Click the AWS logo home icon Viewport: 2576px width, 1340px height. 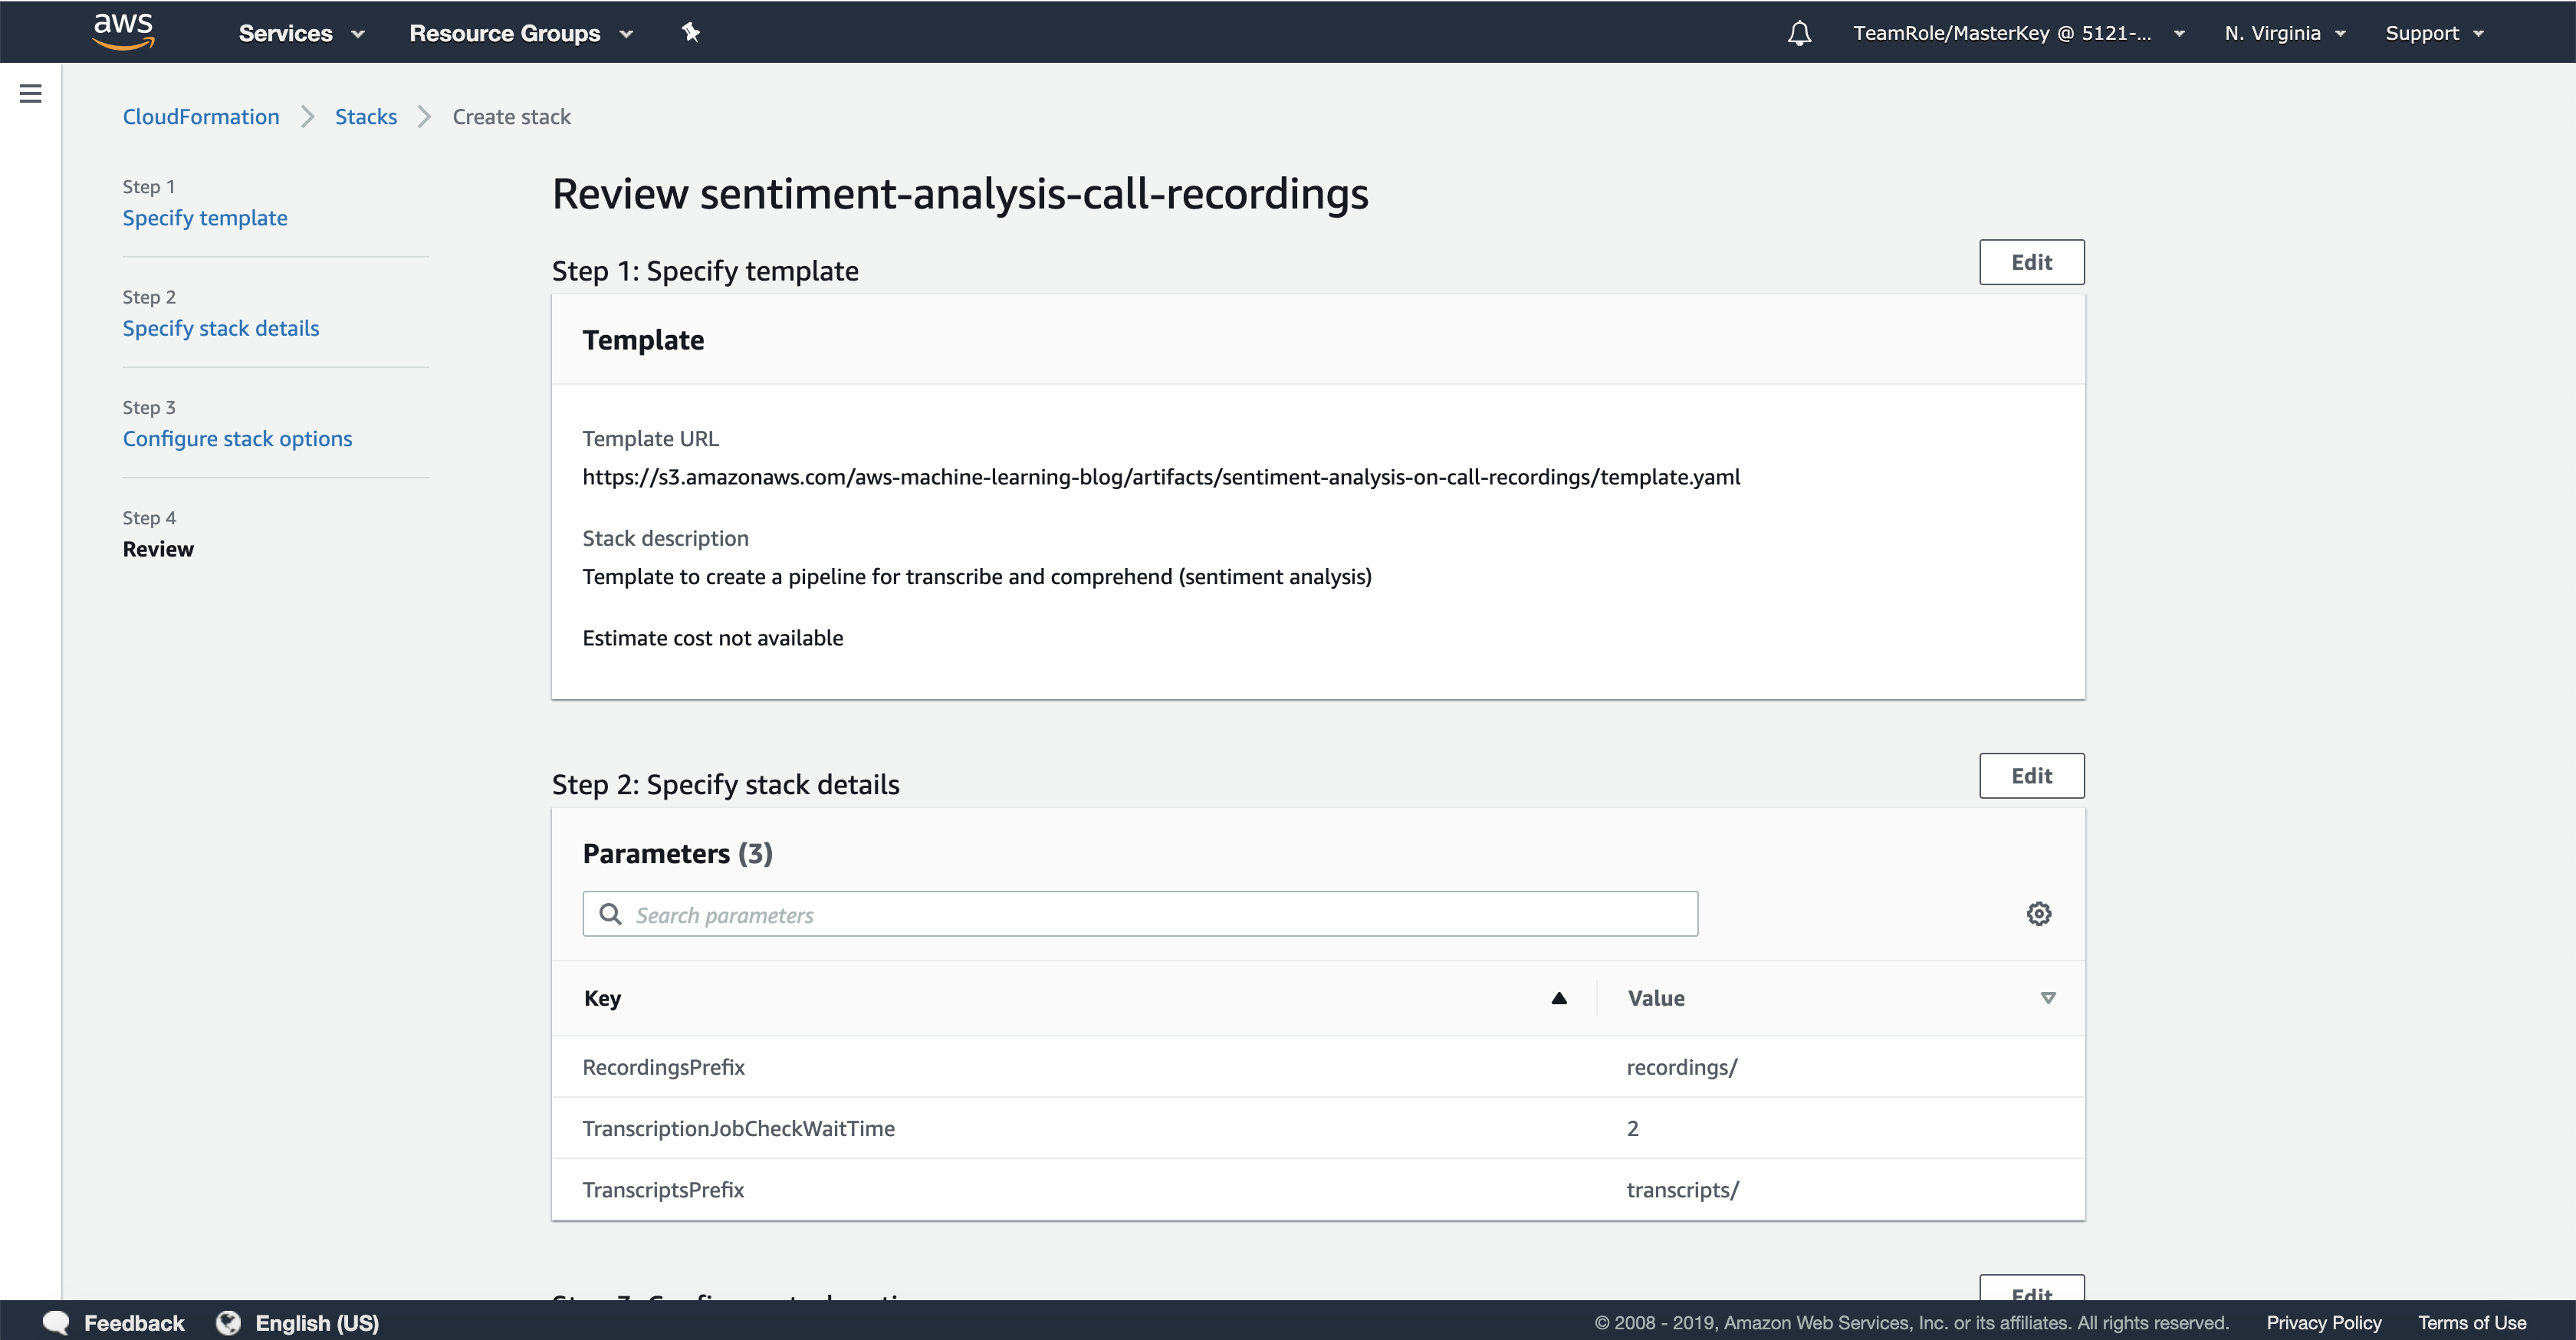[x=123, y=31]
